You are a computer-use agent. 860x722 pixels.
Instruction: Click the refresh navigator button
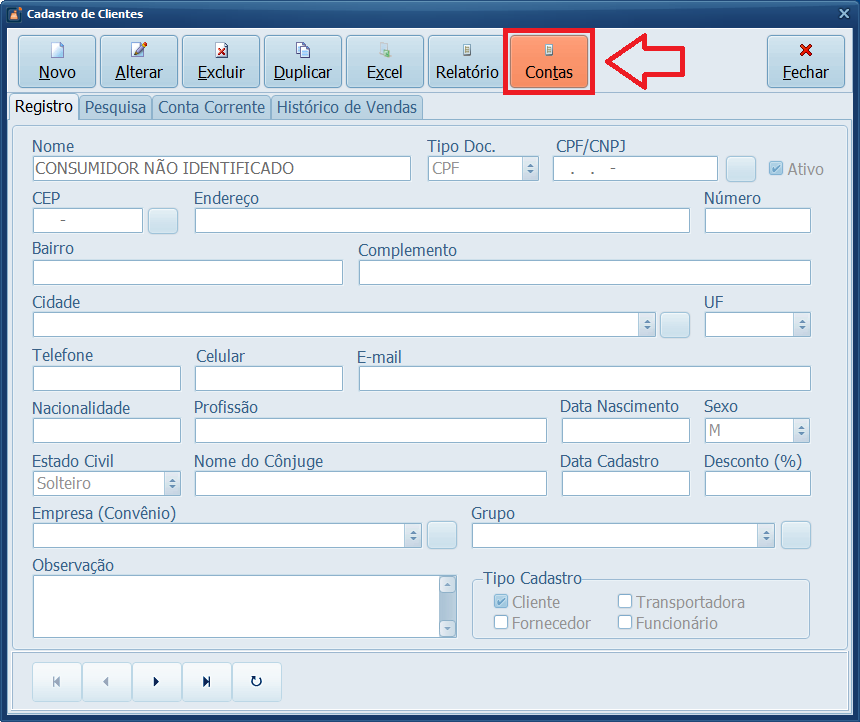(x=256, y=682)
